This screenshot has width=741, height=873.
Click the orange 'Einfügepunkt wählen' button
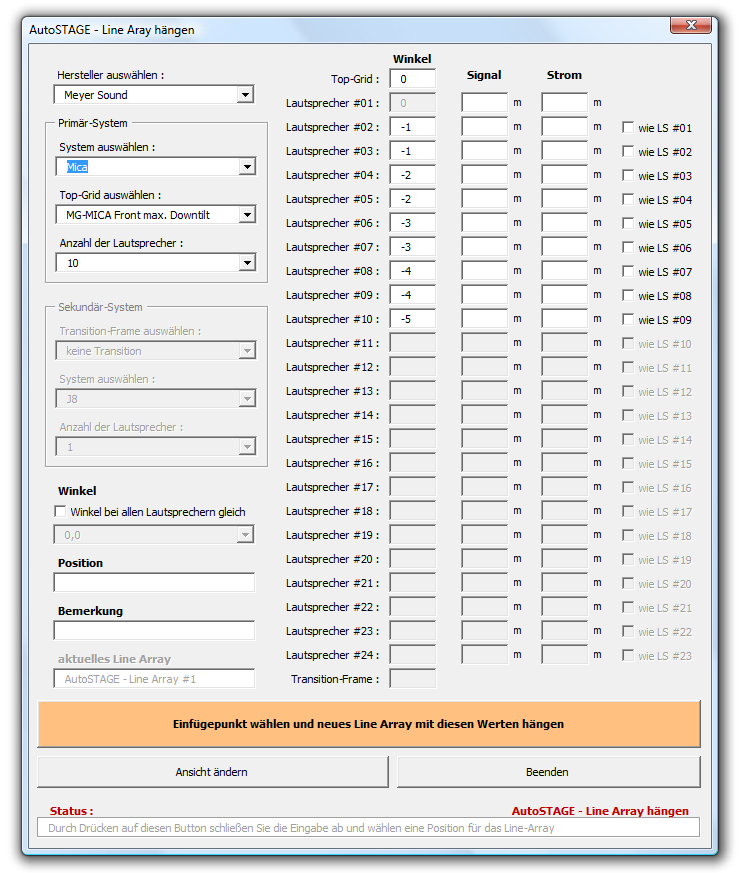coord(368,724)
